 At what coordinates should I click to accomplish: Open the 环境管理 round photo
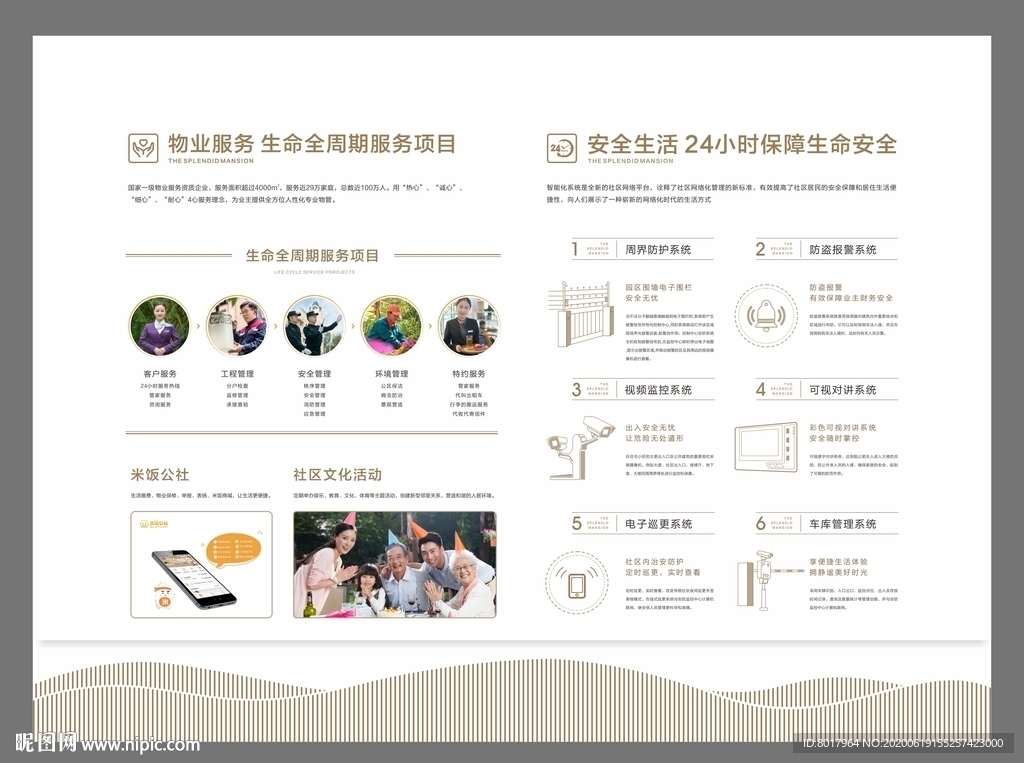tap(391, 326)
